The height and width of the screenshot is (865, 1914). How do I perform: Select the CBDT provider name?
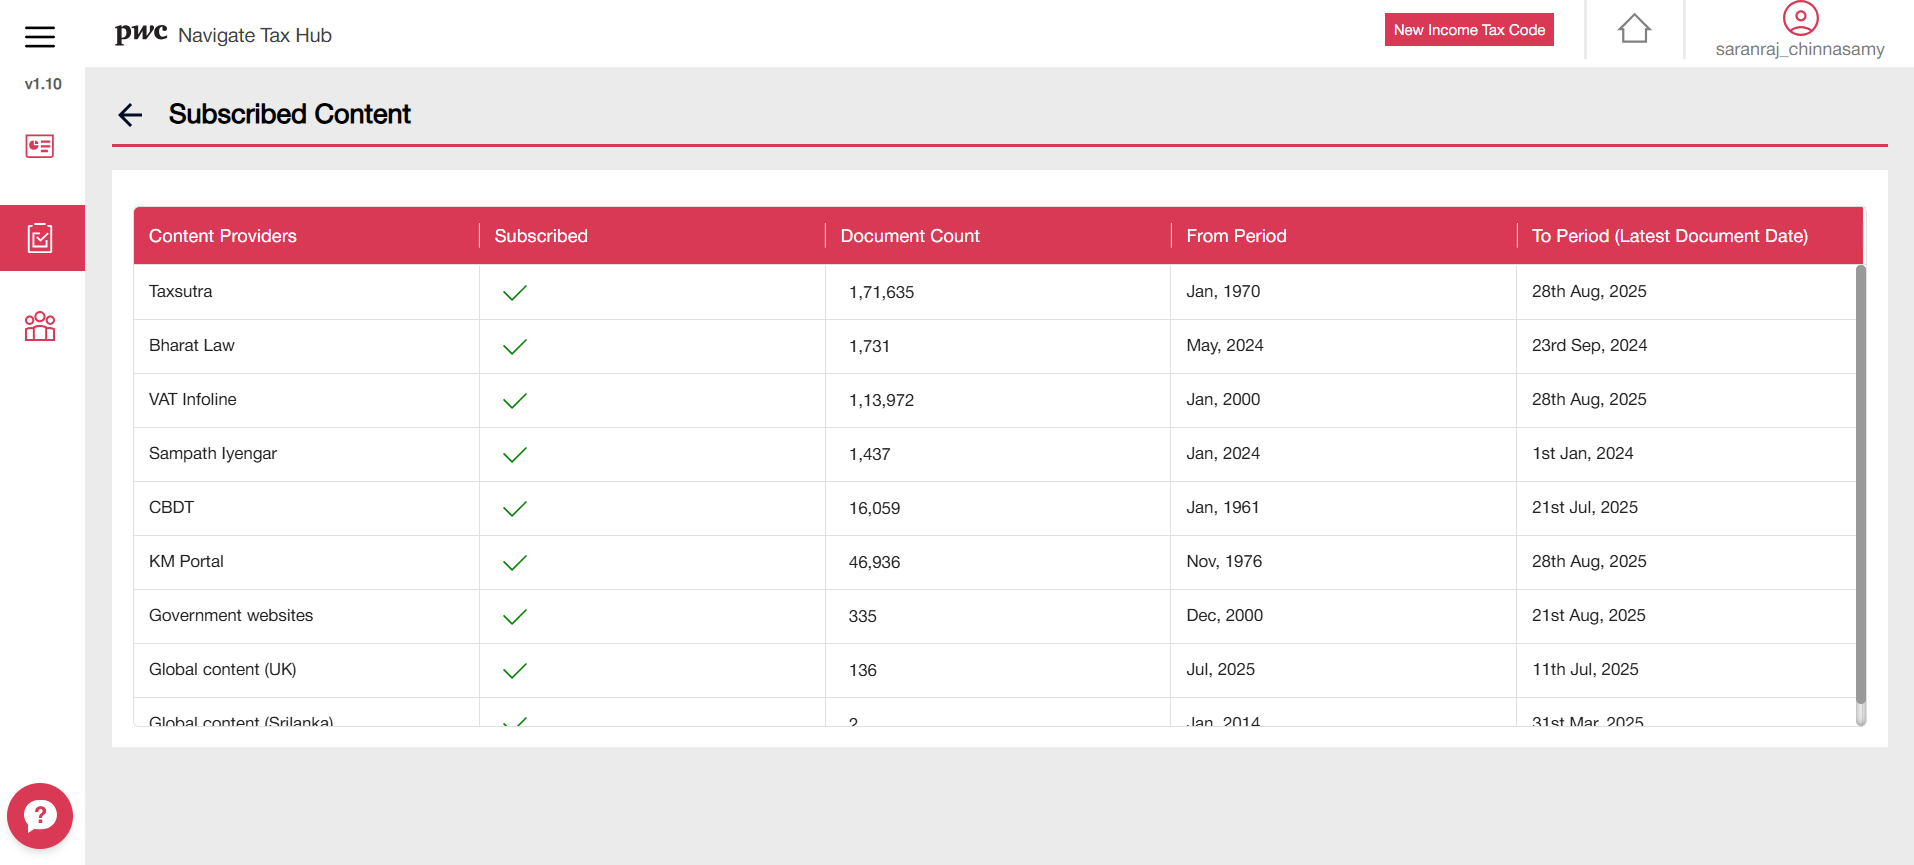coord(172,507)
